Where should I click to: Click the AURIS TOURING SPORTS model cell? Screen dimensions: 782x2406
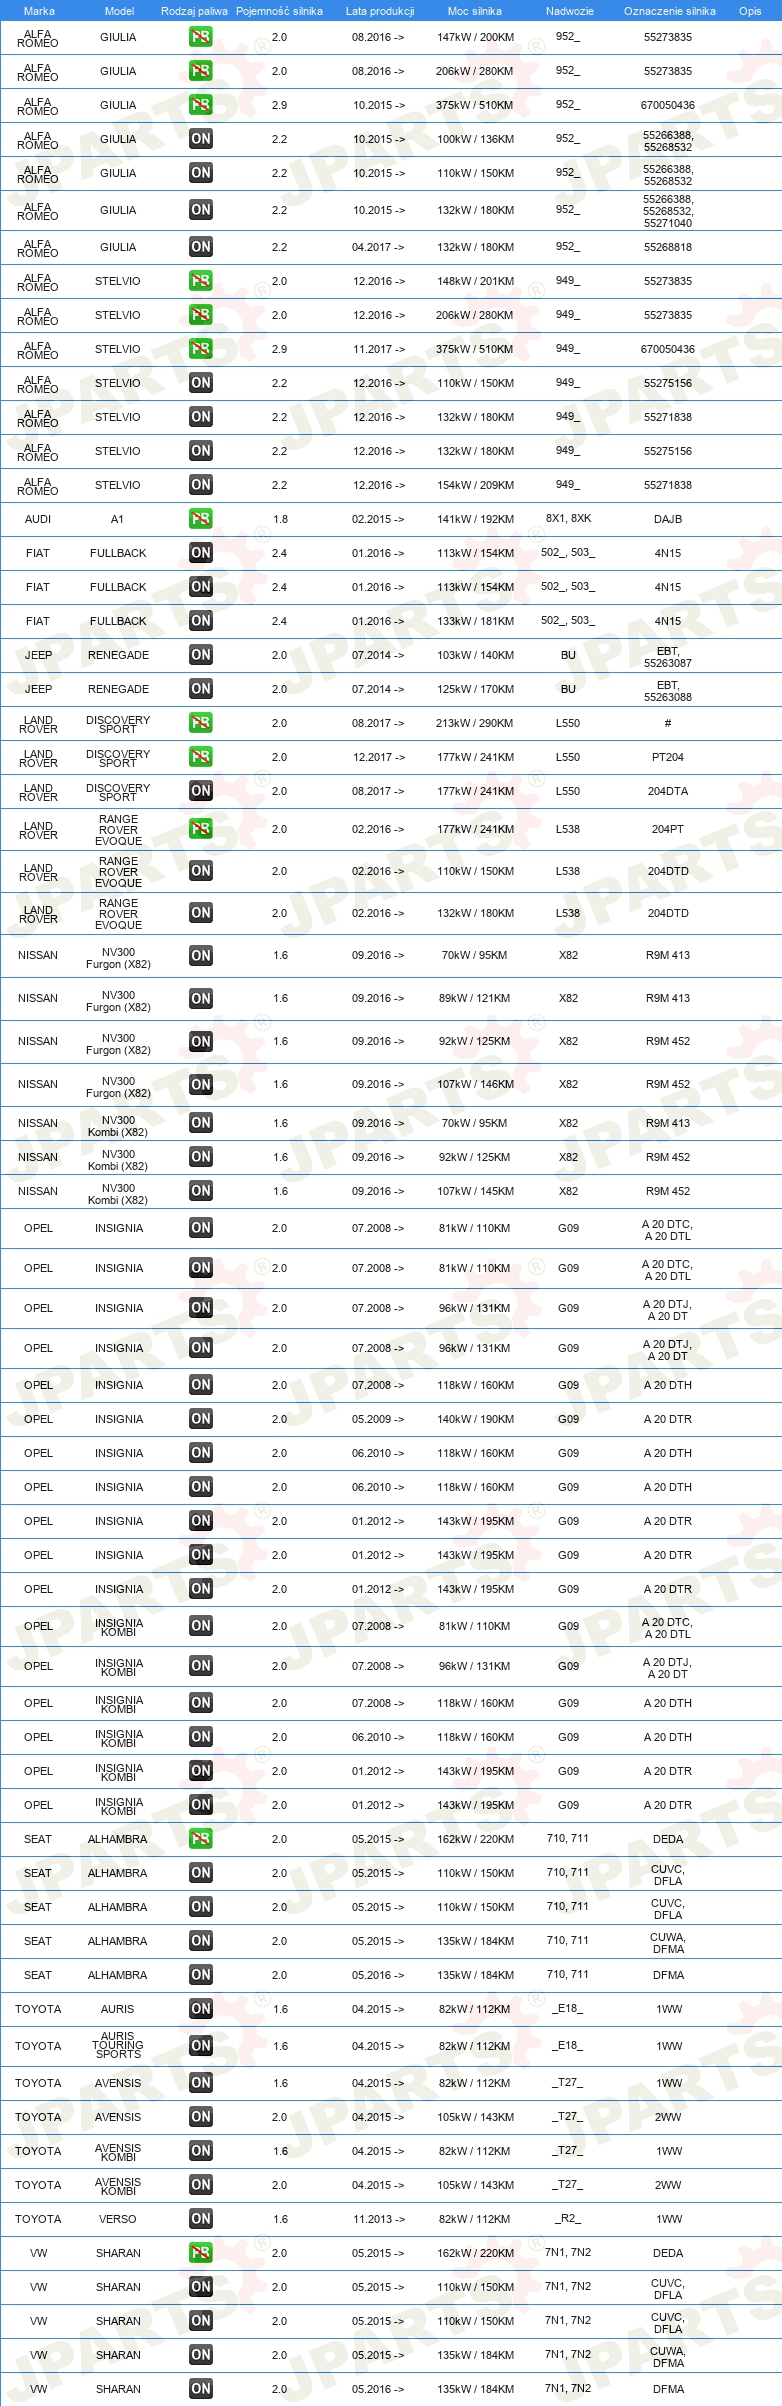(x=118, y=2045)
